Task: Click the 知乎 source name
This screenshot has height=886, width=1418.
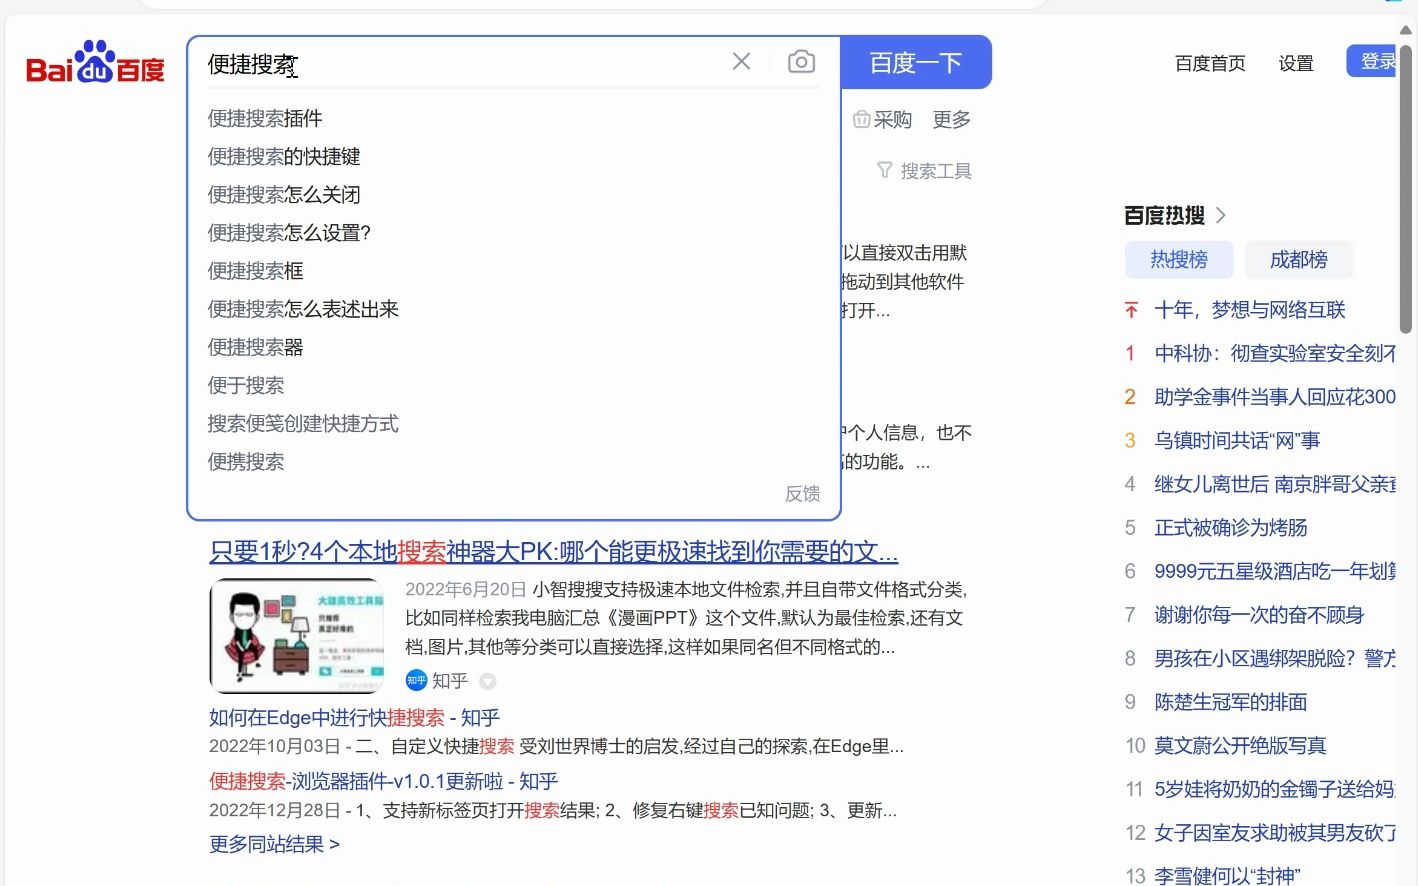Action: [x=450, y=680]
